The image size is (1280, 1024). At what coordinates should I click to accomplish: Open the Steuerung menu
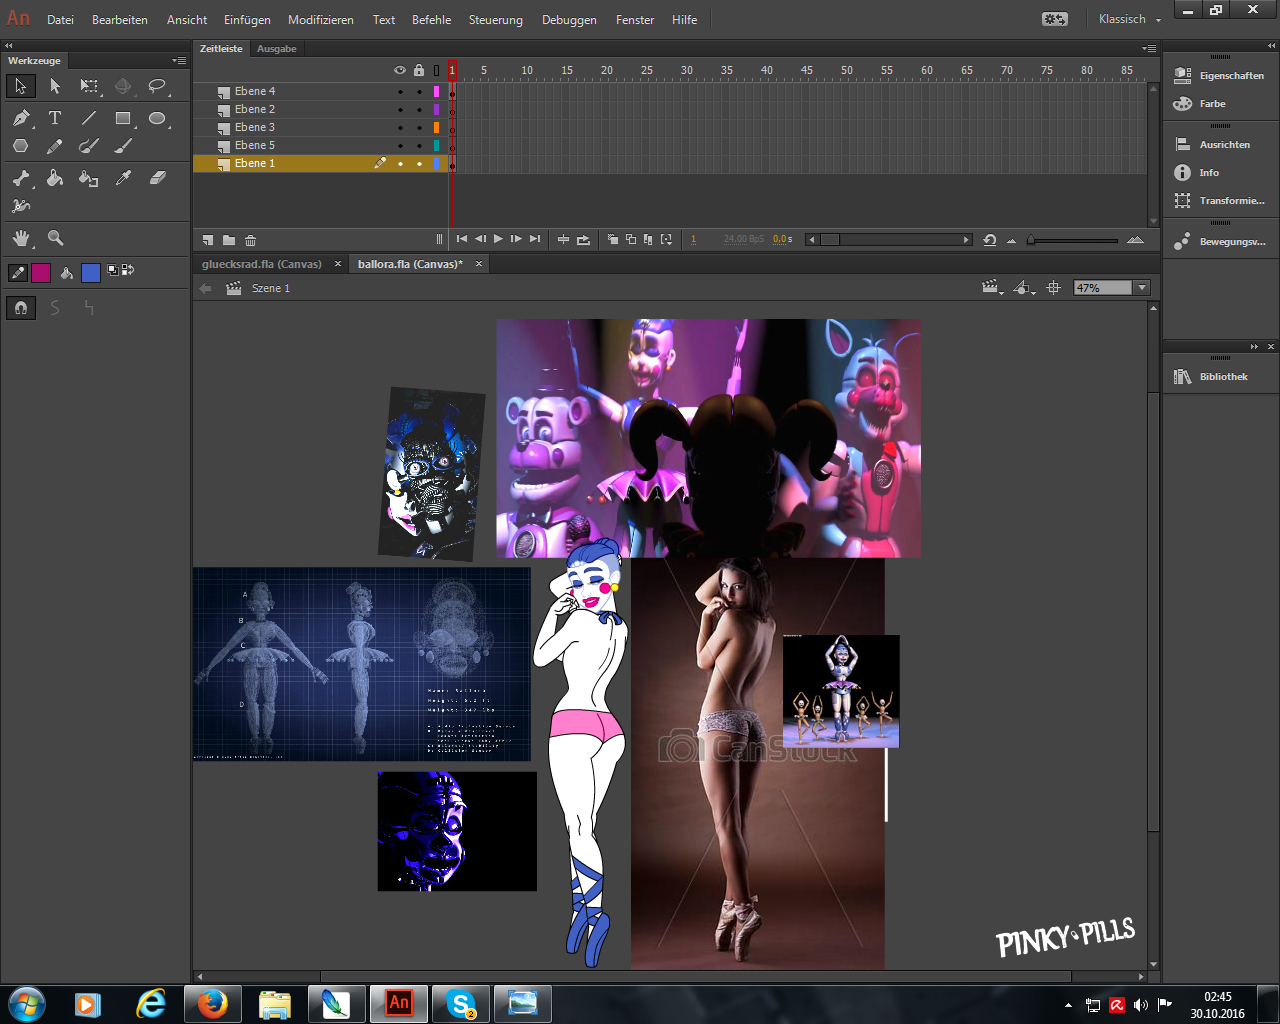(495, 20)
